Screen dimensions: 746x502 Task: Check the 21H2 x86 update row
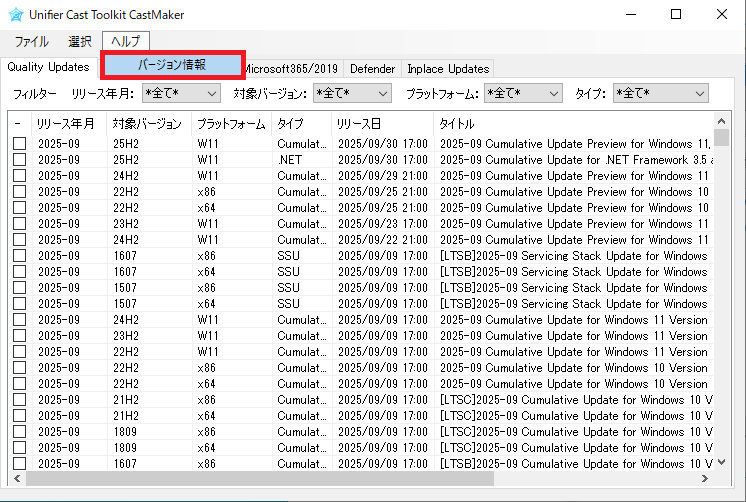(x=20, y=400)
